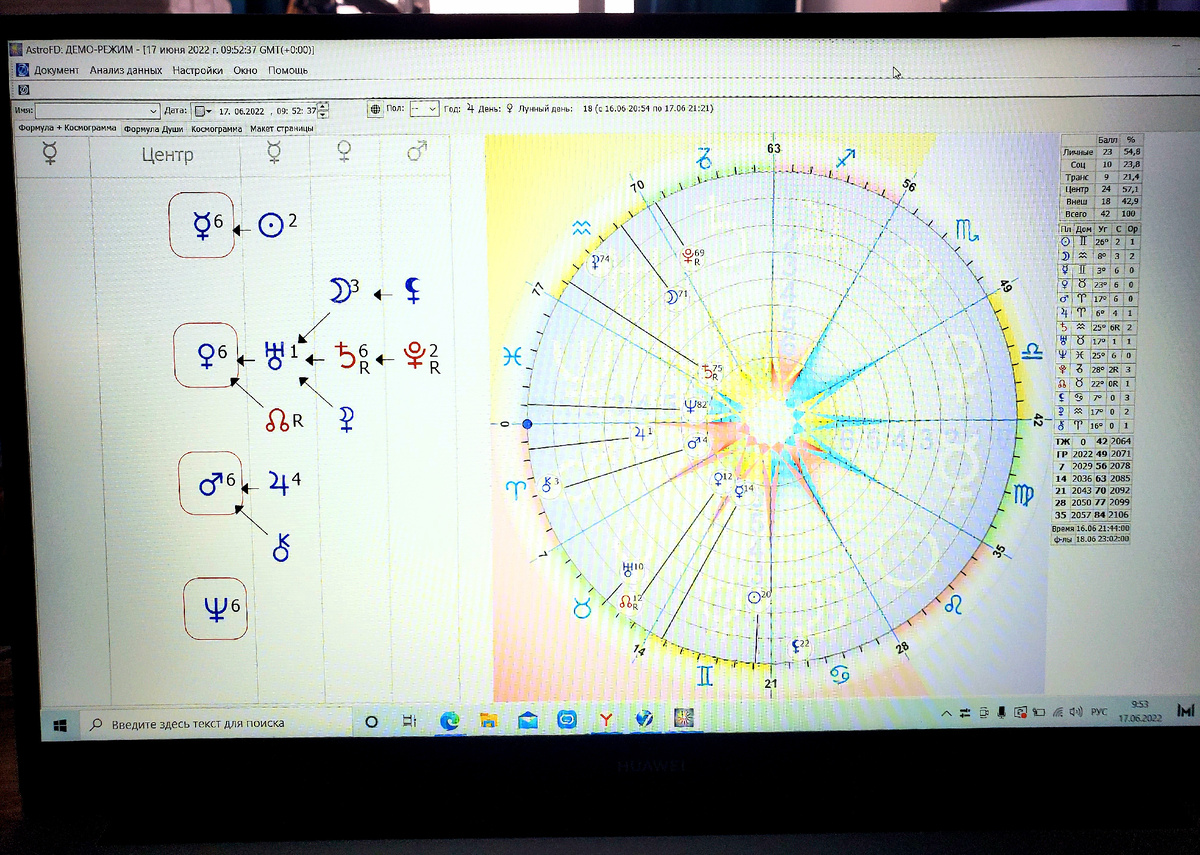
Task: Click the Capricorn sign on chart wheel
Action: pyautogui.click(x=706, y=158)
